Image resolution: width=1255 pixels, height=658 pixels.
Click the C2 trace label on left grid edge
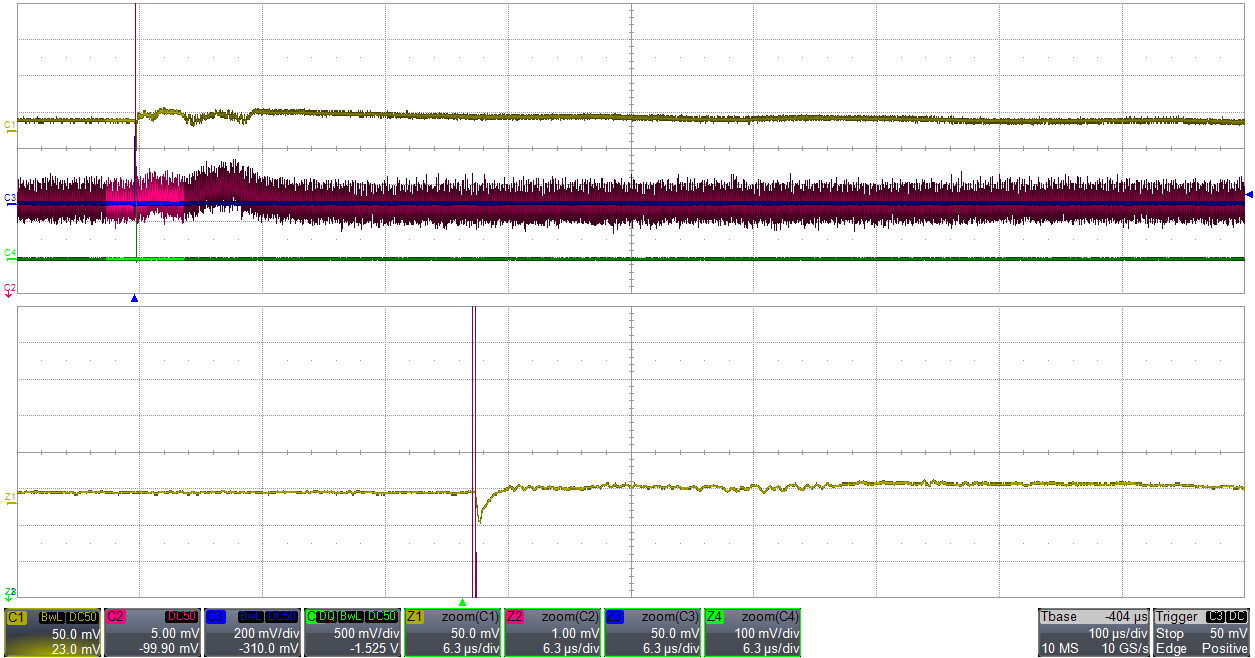click(x=10, y=288)
